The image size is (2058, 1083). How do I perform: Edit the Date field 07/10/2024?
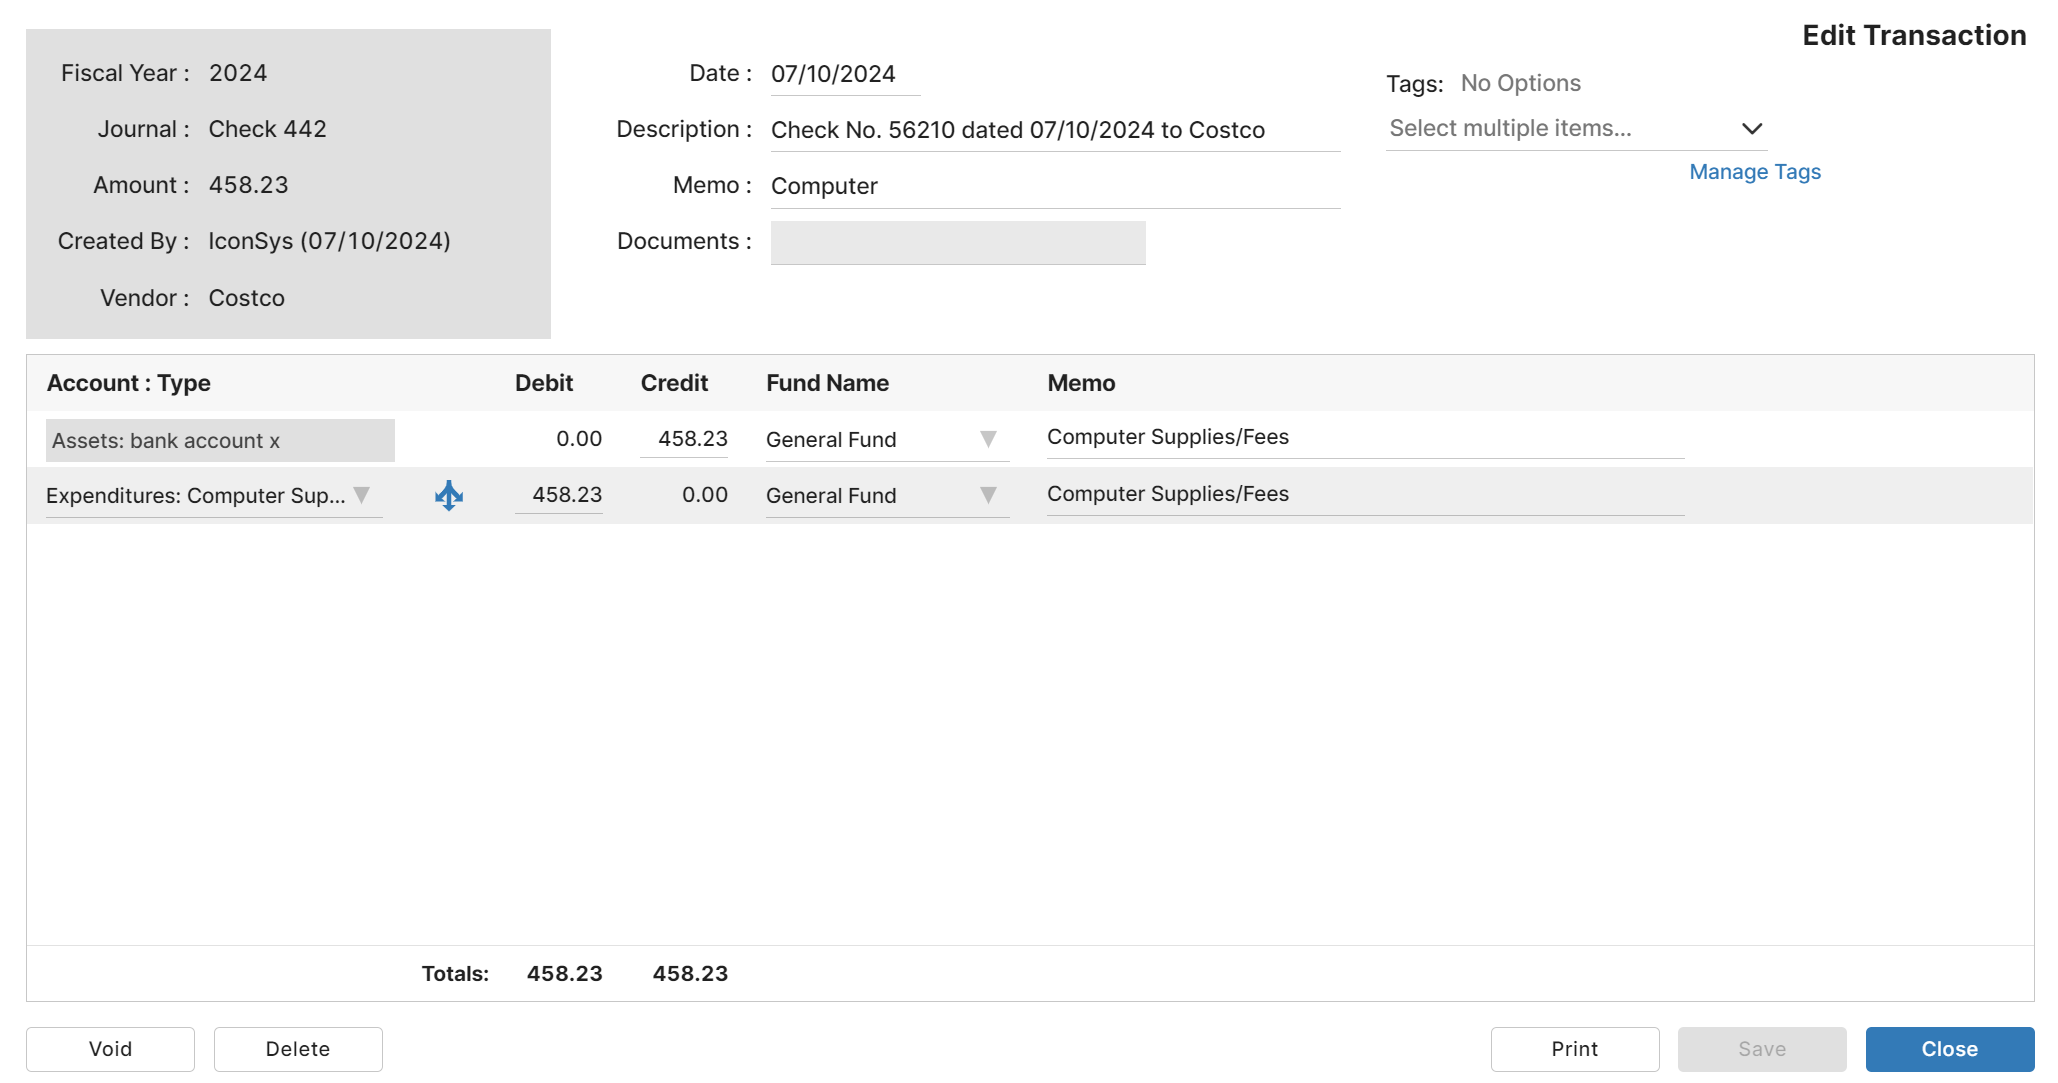click(x=845, y=75)
